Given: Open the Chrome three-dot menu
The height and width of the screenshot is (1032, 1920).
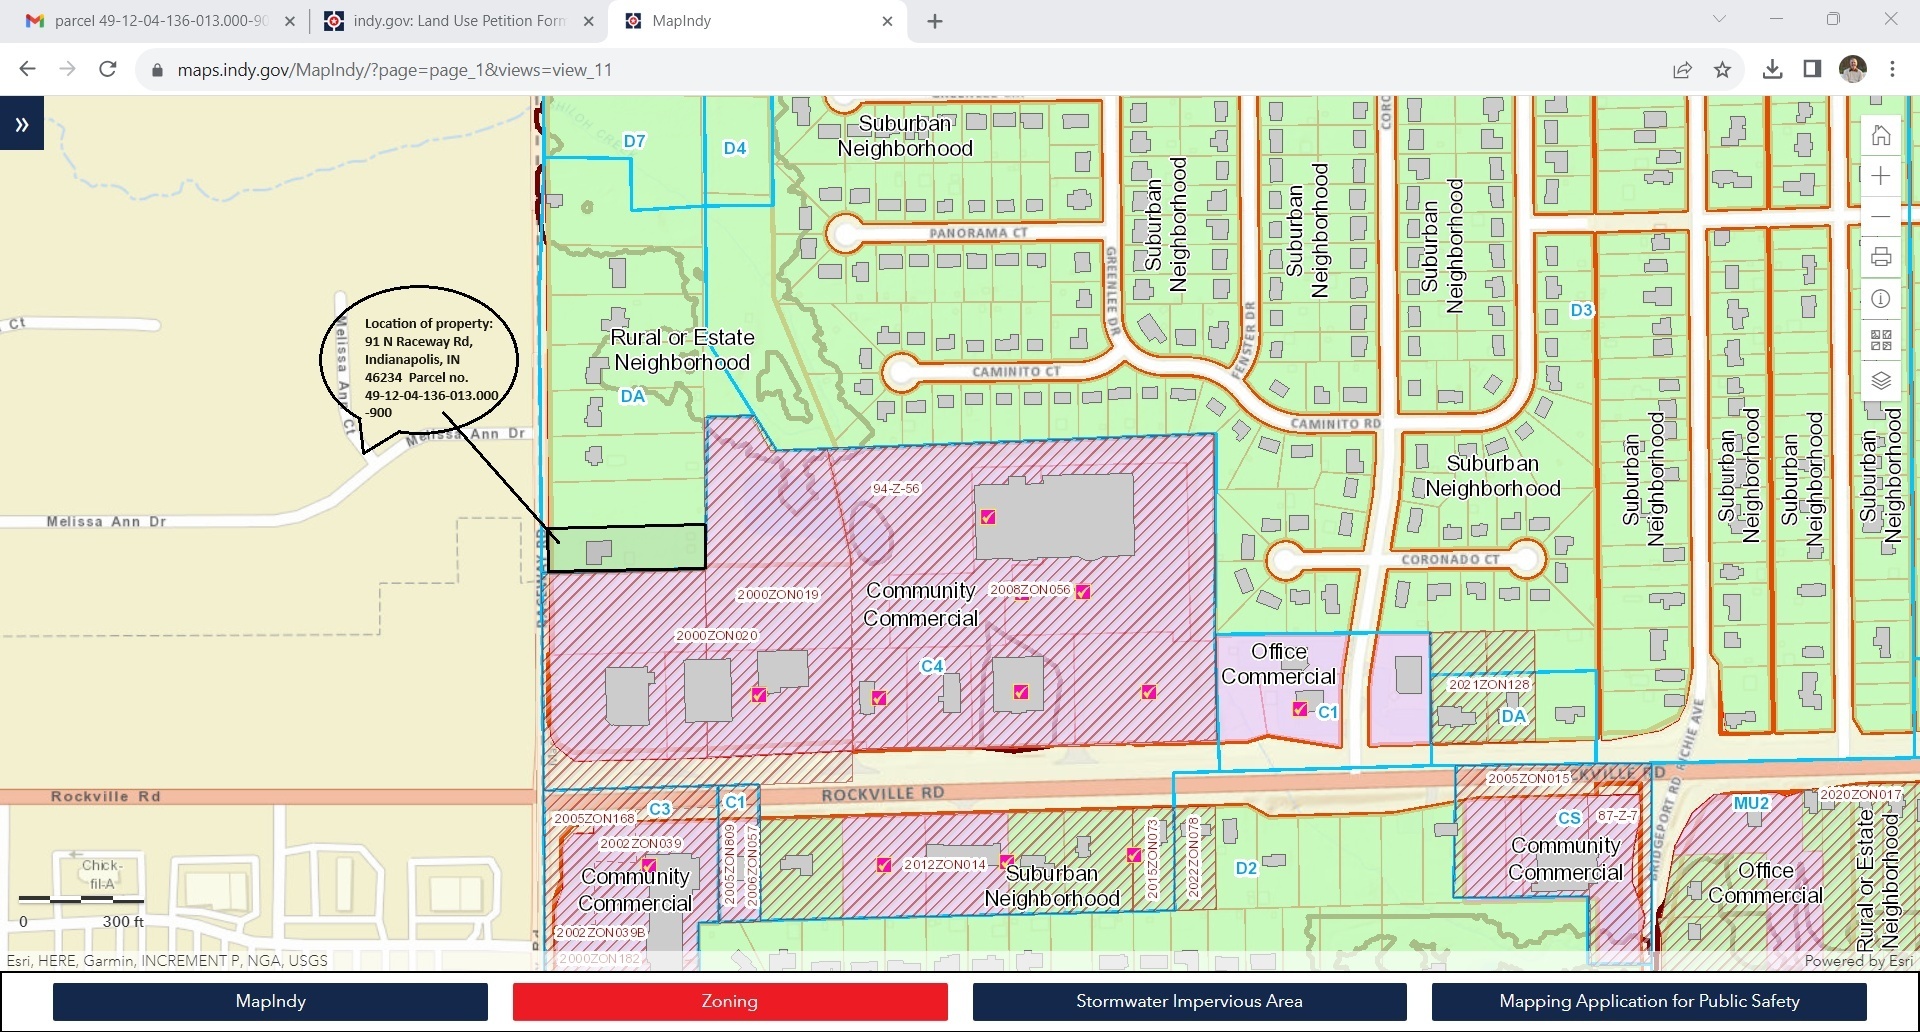Looking at the screenshot, I should 1892,69.
